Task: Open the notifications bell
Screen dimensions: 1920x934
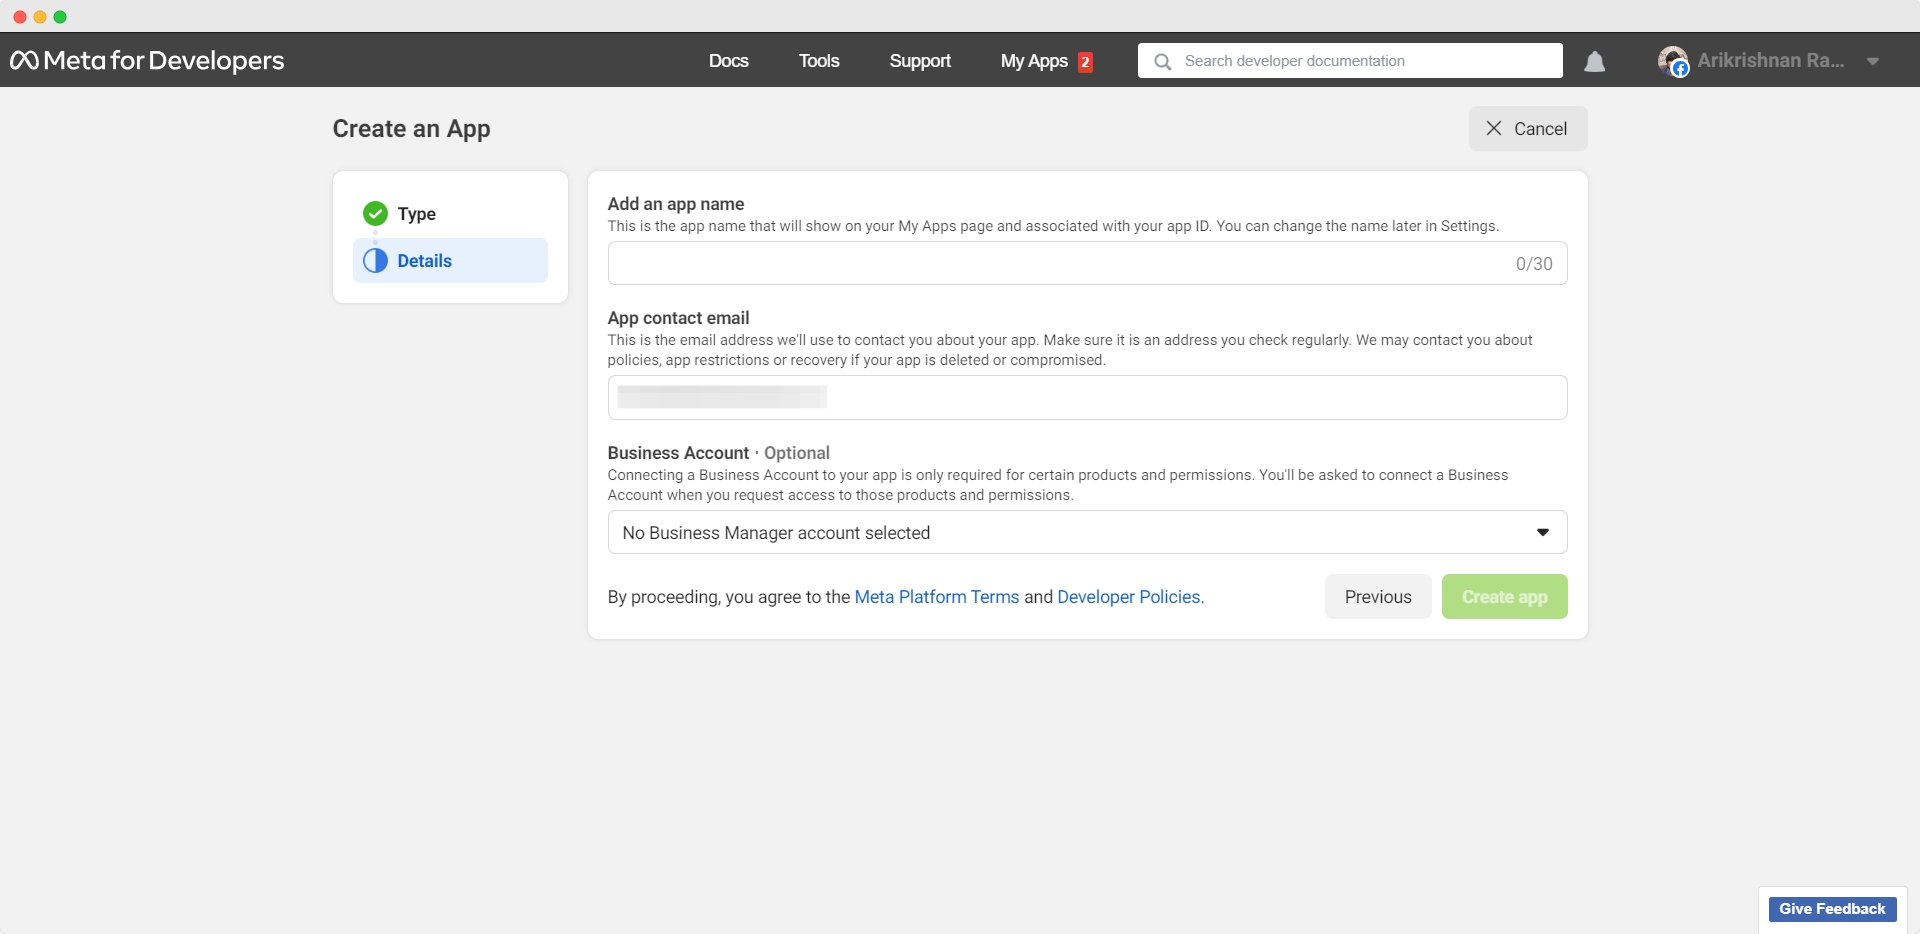Action: point(1595,62)
